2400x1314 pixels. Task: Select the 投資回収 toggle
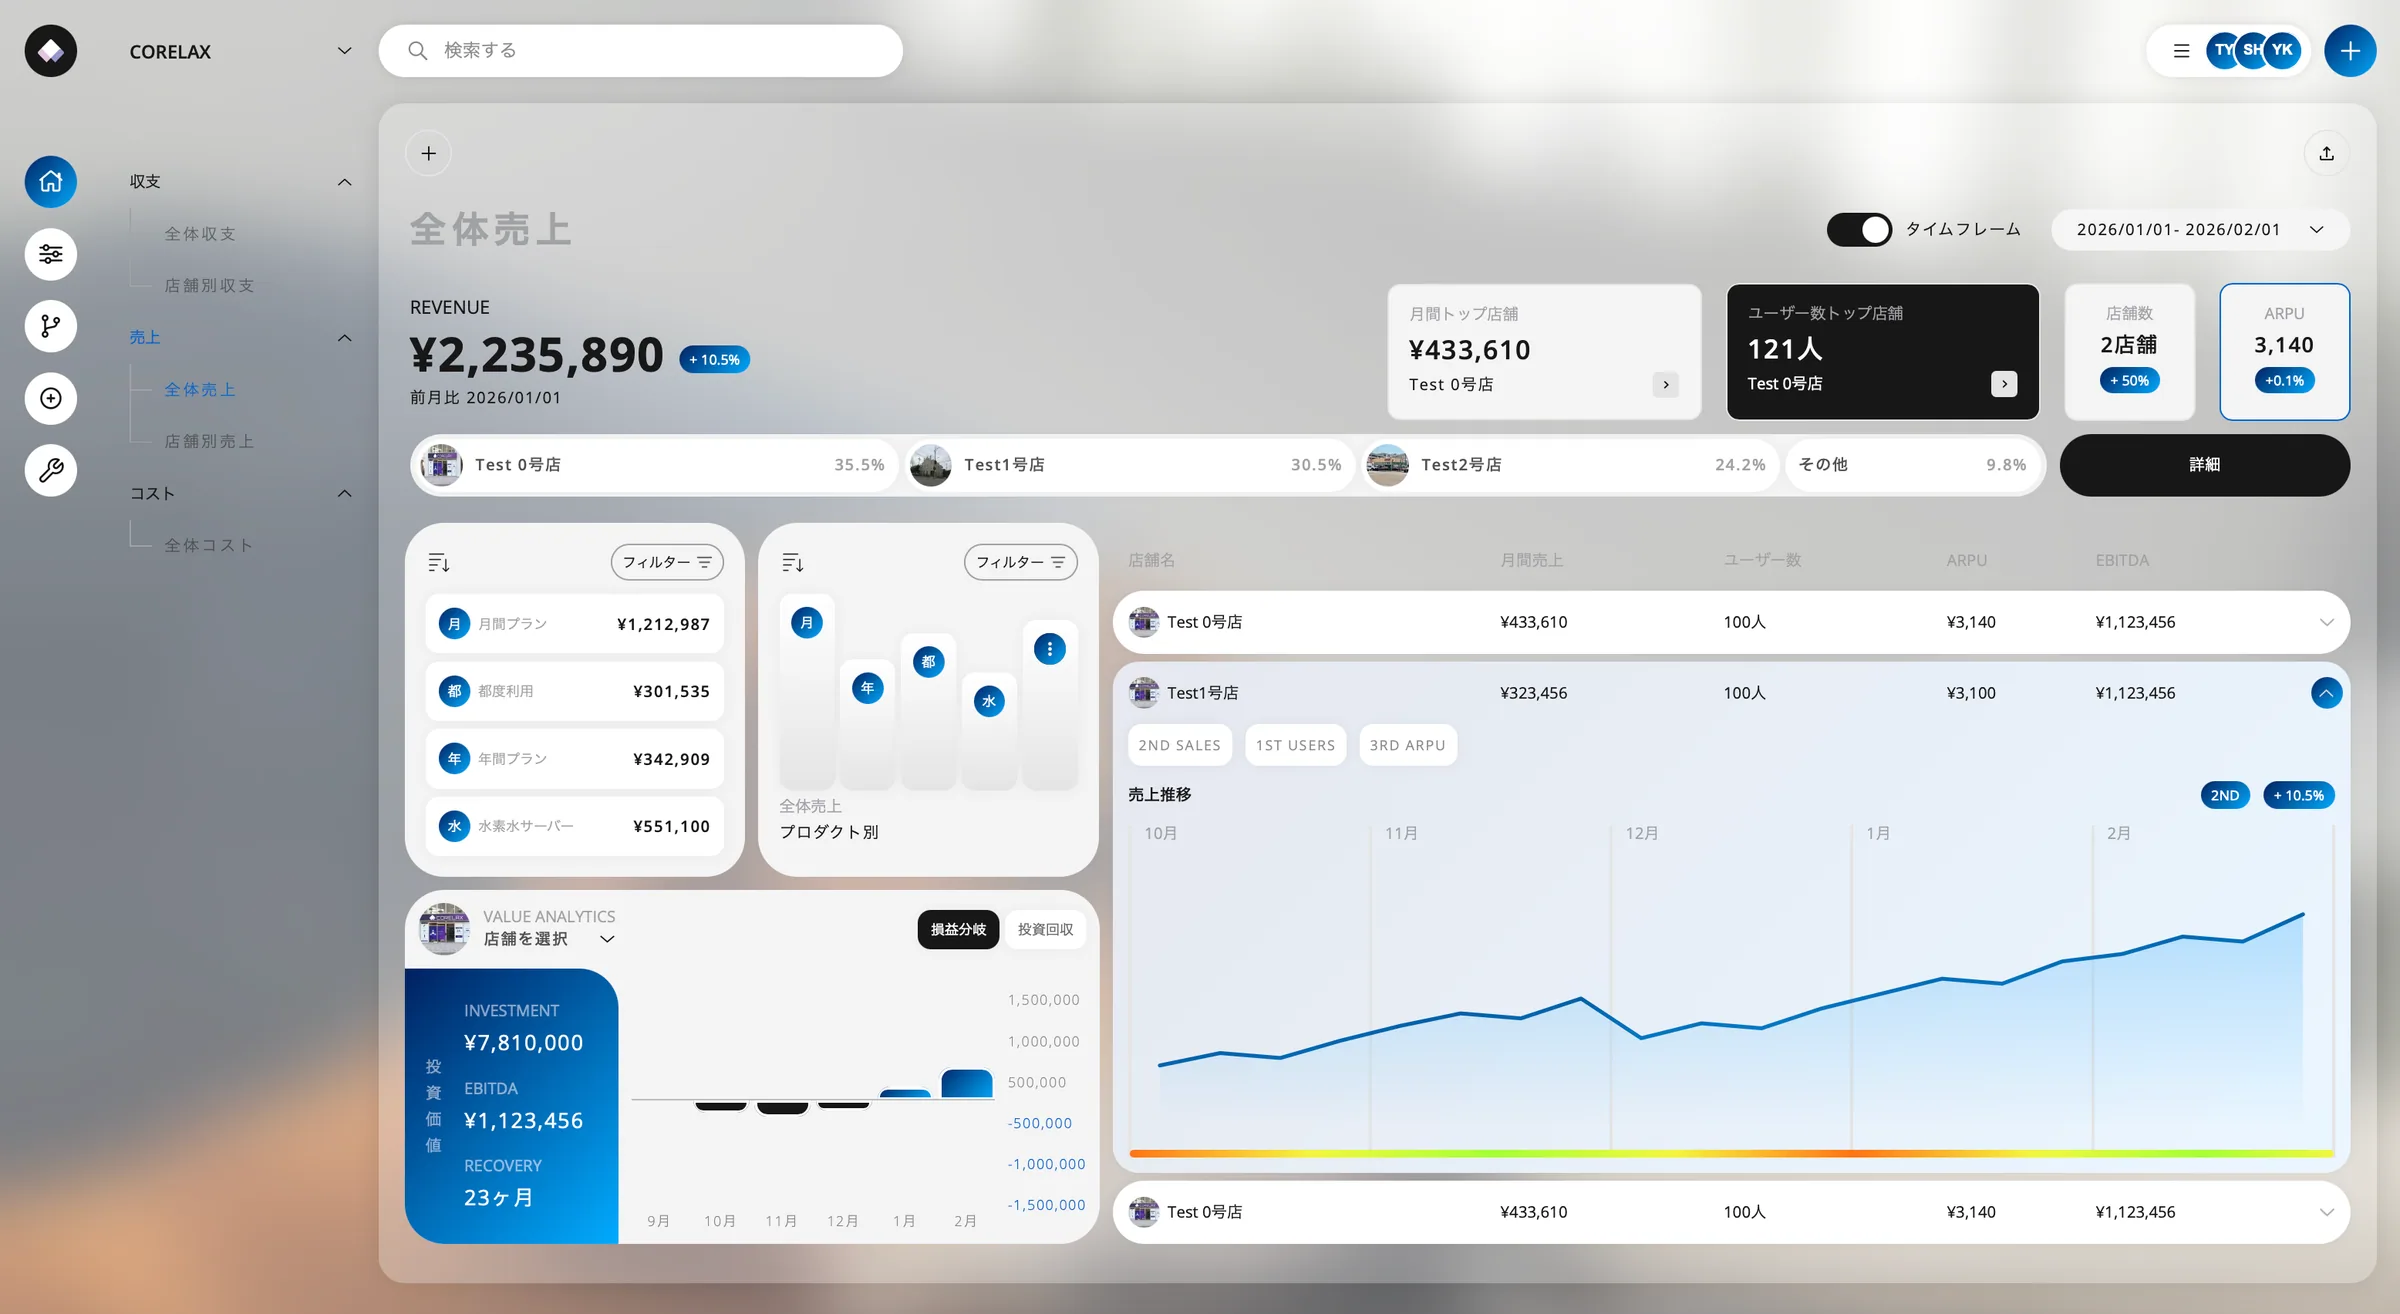(1045, 930)
